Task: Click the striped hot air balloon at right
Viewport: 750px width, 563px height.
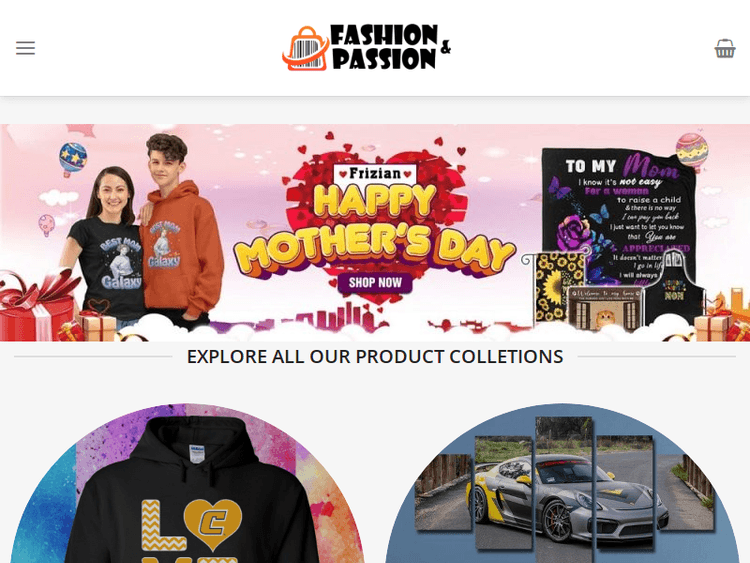Action: [x=691, y=152]
